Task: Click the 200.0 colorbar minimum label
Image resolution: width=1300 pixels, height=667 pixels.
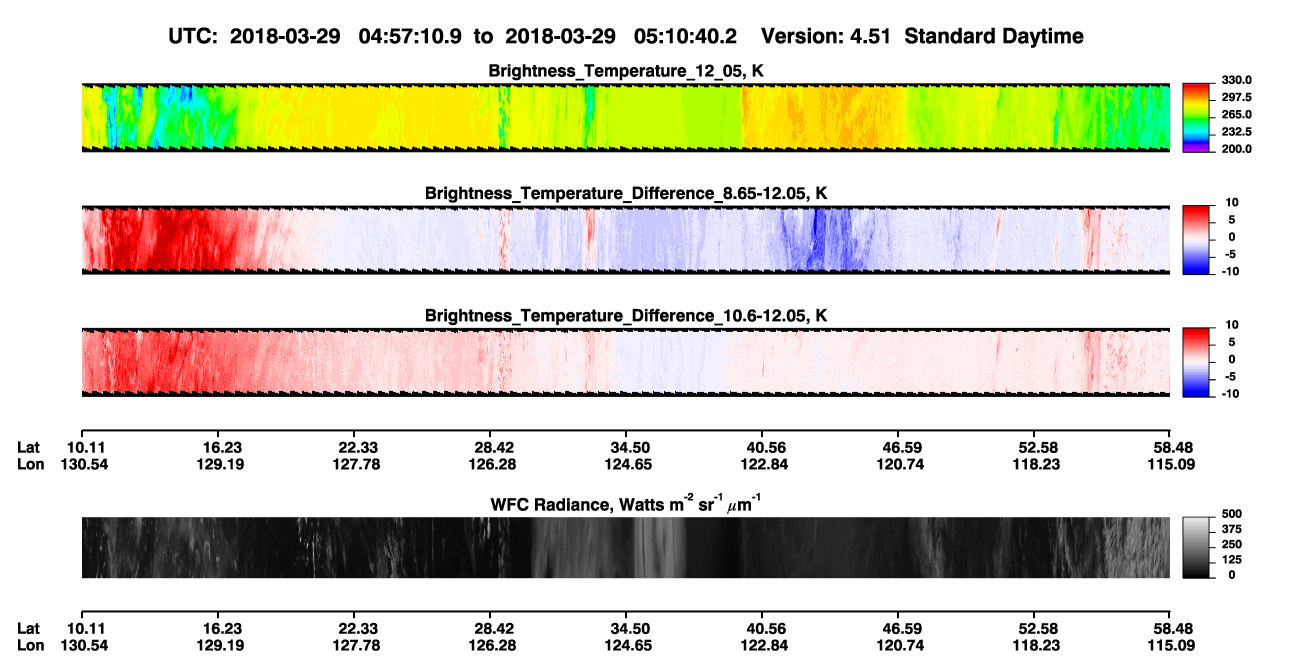Action: click(x=1237, y=149)
